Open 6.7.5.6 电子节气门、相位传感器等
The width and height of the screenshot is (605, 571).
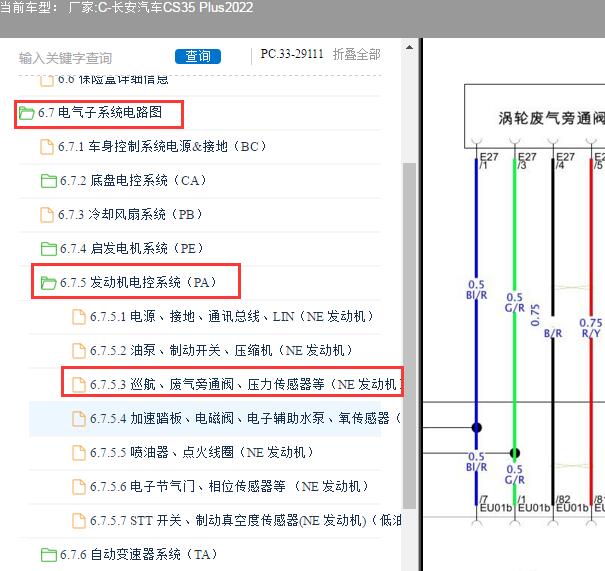(229, 486)
